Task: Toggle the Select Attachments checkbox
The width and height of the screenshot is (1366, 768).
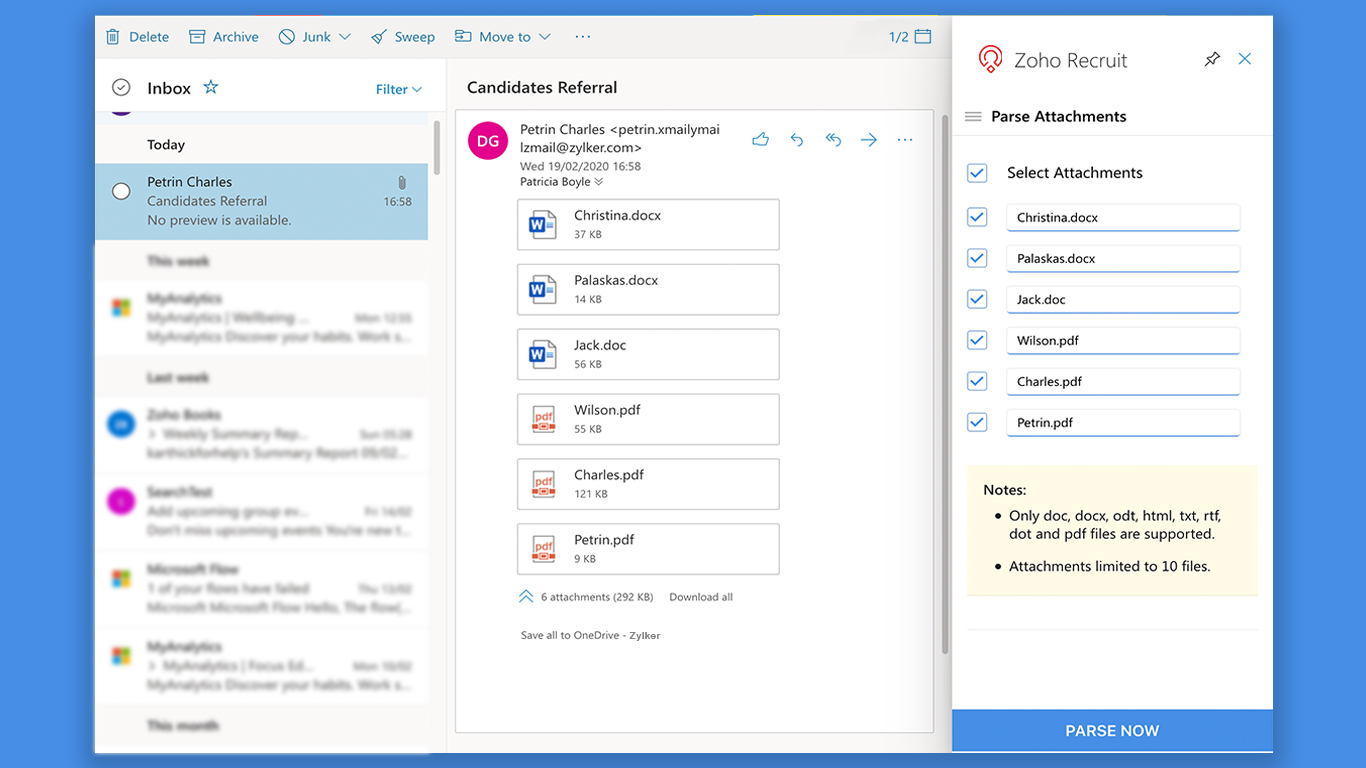Action: (977, 173)
